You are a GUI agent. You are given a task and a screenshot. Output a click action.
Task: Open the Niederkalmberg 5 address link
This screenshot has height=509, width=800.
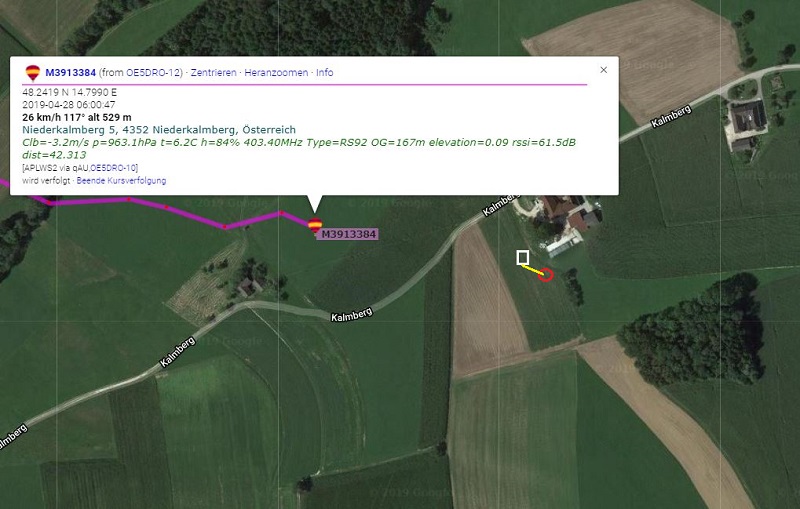point(159,130)
